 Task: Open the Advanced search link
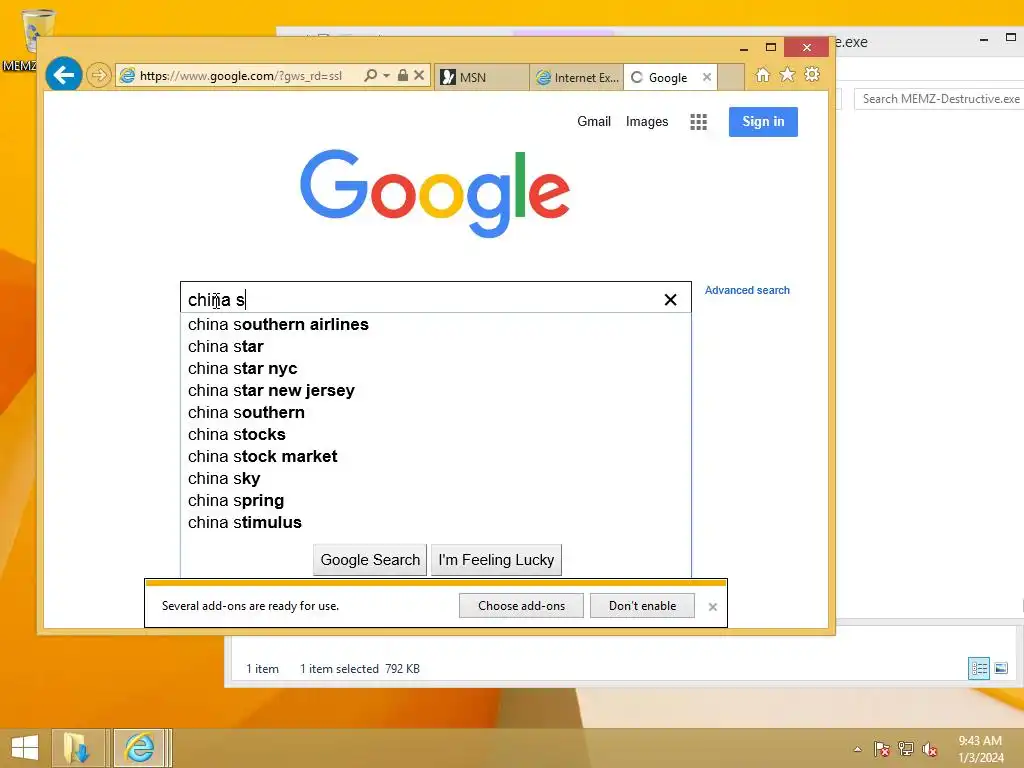[x=747, y=290]
